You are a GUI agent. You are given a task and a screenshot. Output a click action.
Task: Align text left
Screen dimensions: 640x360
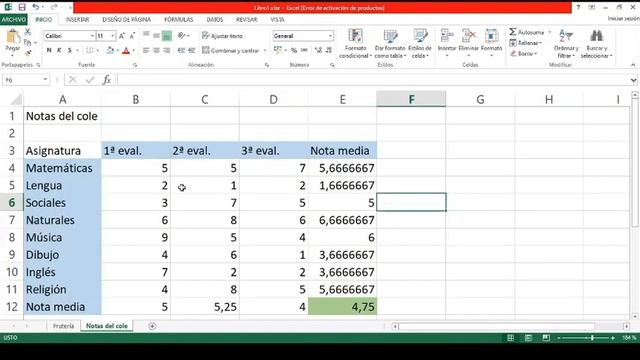point(146,50)
